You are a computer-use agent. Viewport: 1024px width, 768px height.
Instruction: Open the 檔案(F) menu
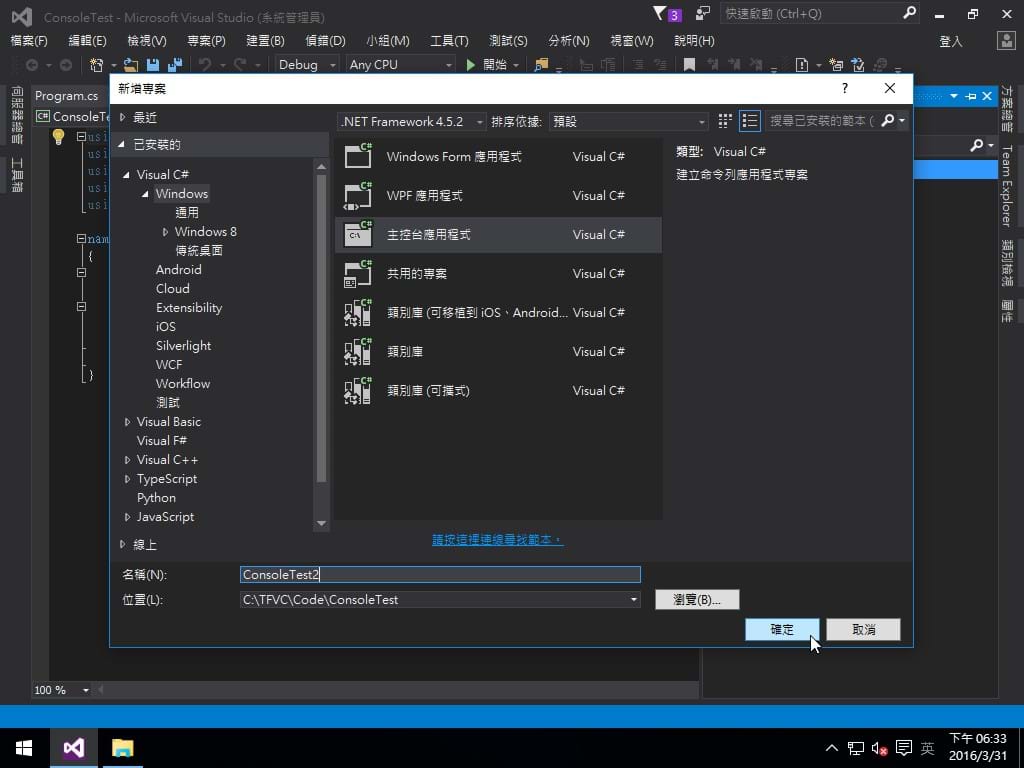point(29,40)
